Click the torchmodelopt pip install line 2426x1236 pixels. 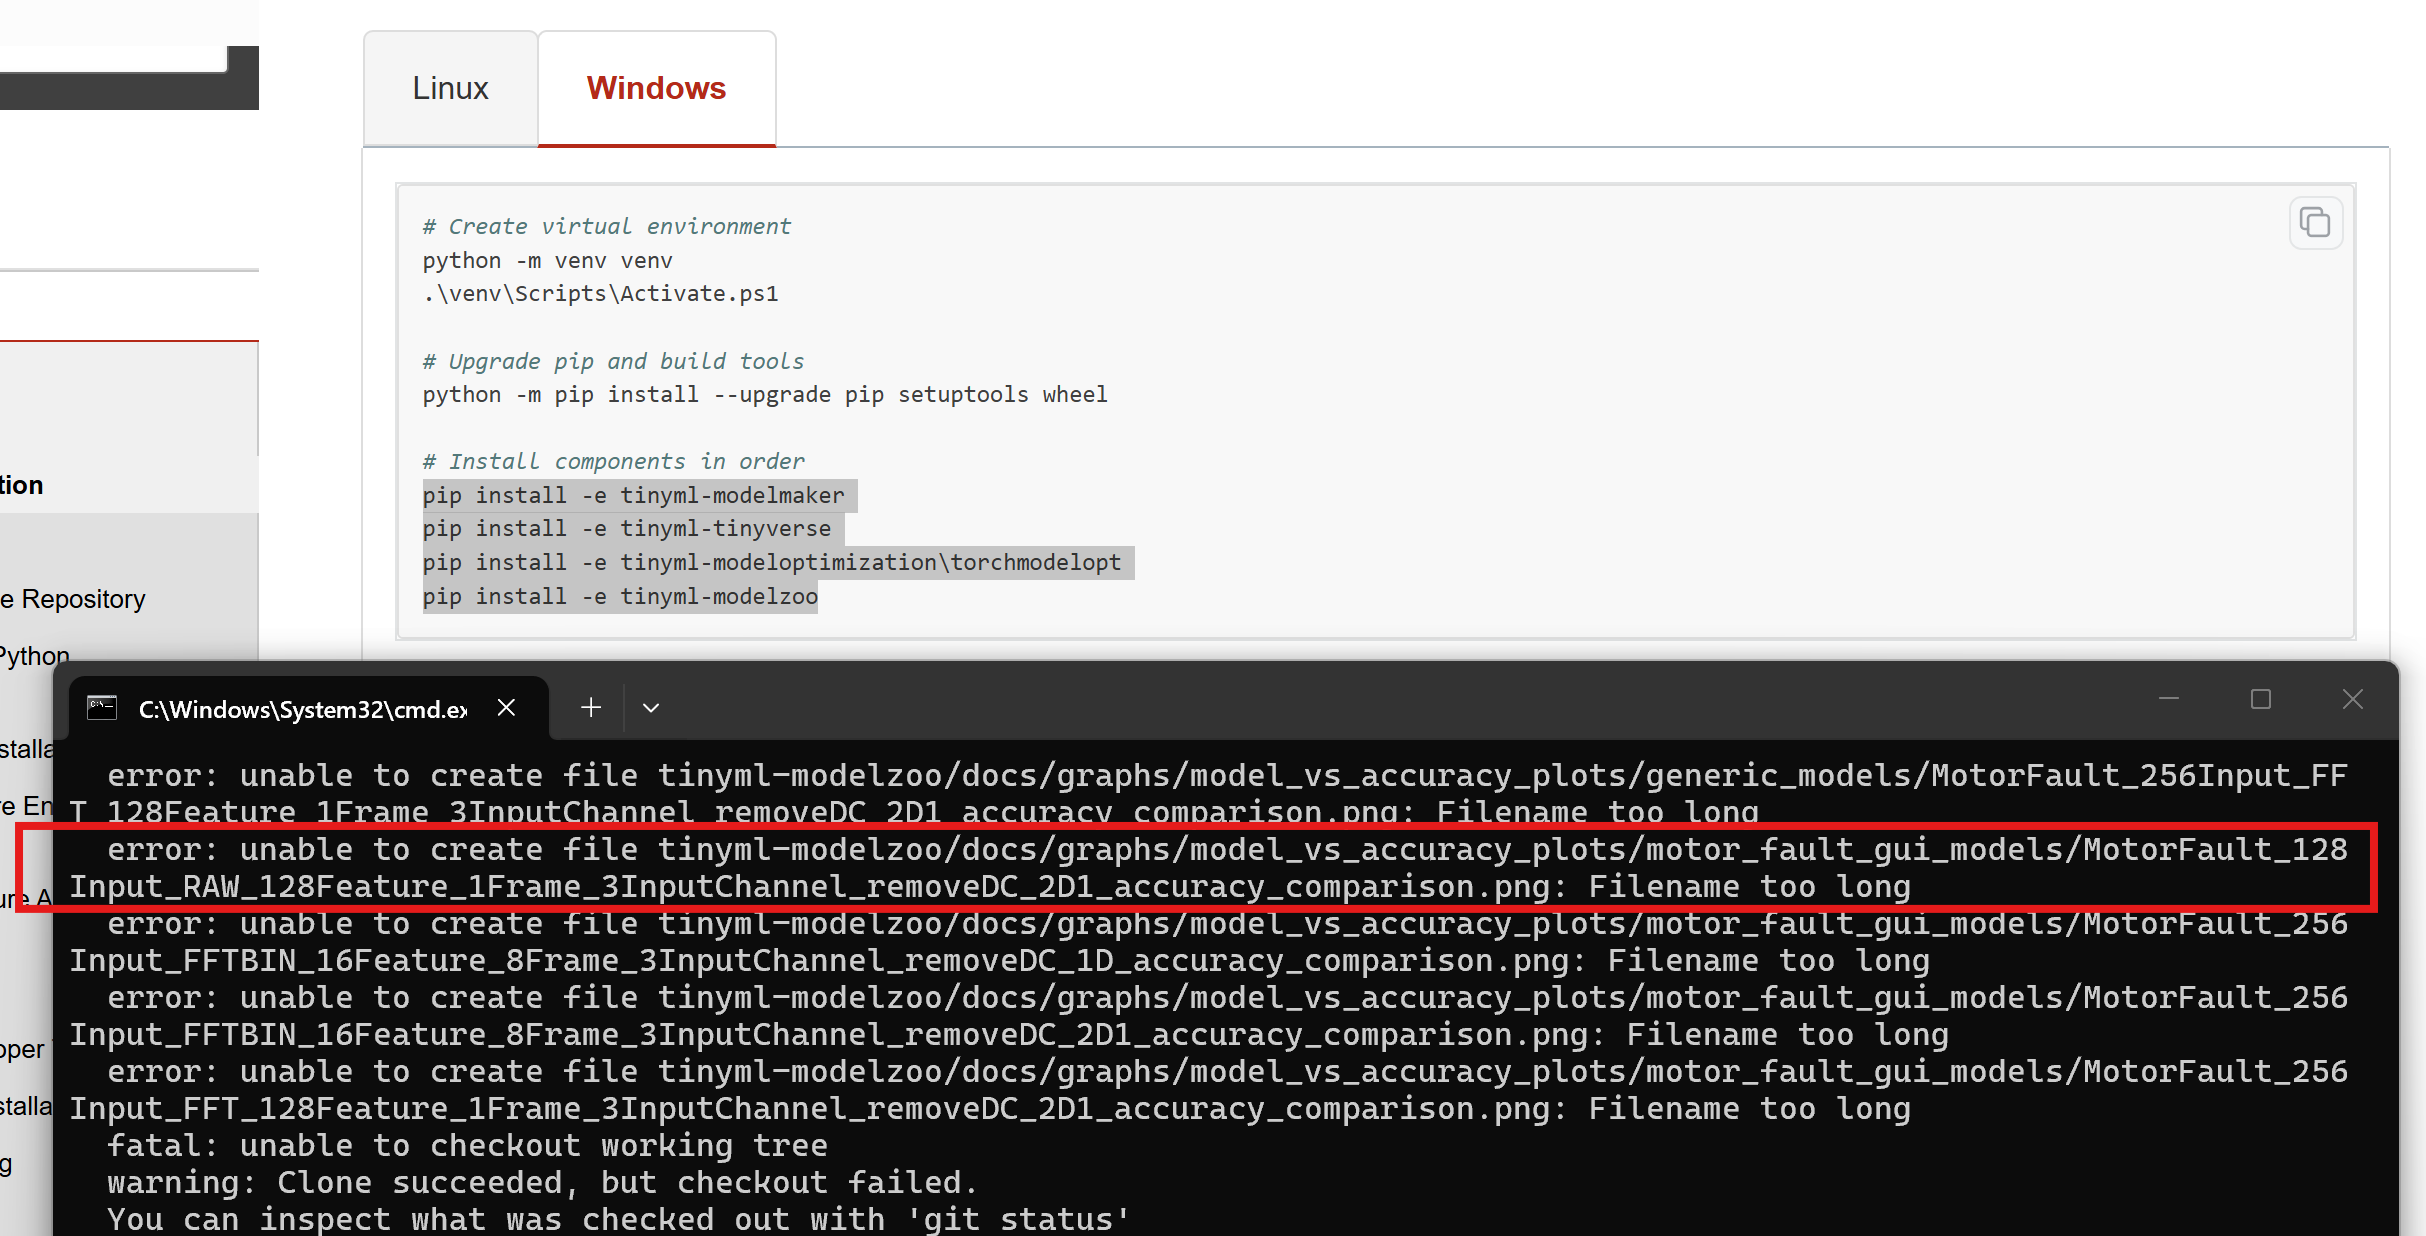(772, 562)
